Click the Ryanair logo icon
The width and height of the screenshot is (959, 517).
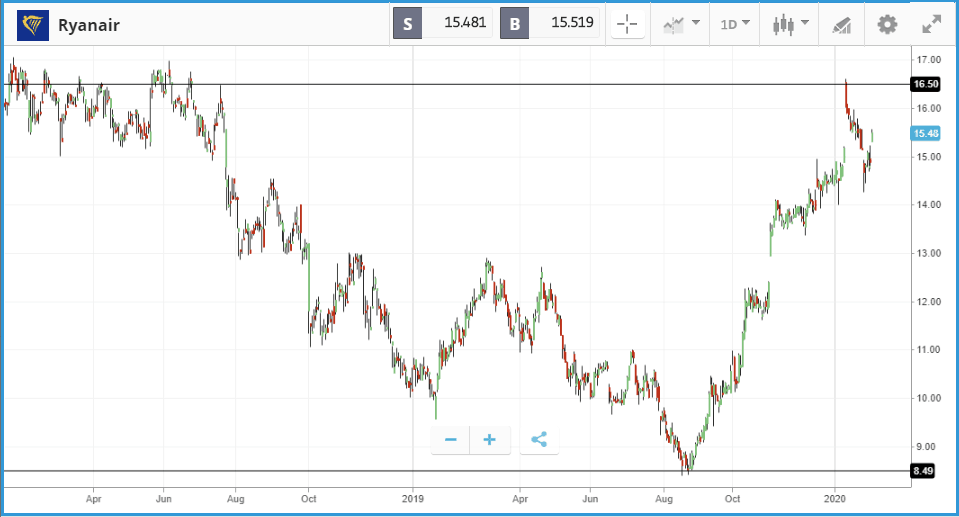point(33,25)
